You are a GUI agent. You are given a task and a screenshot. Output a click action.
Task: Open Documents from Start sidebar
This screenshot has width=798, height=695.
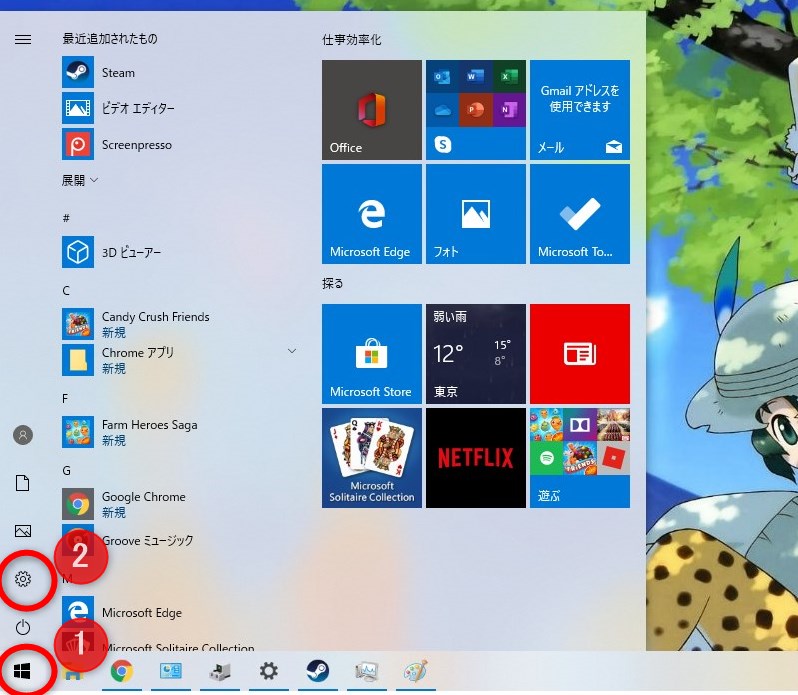(x=23, y=483)
